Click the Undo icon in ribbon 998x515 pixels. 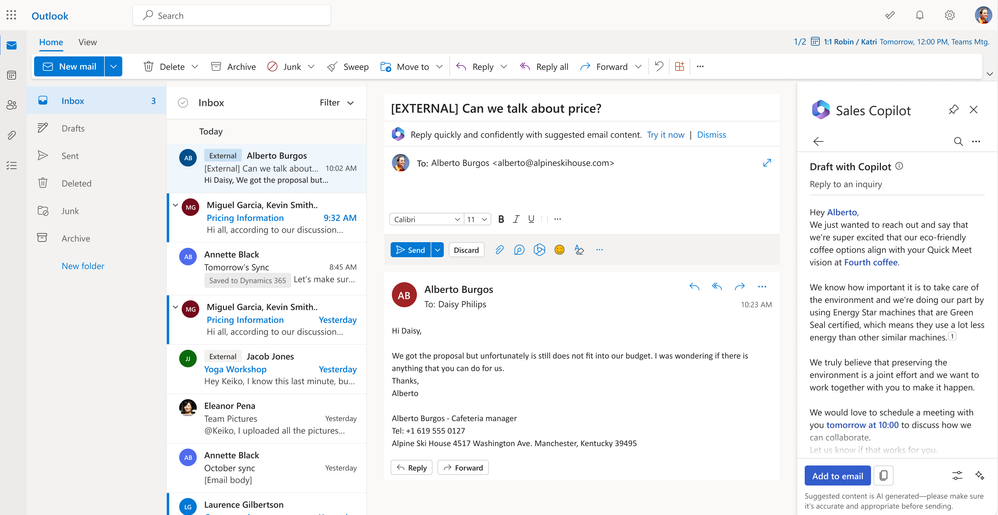(x=659, y=66)
